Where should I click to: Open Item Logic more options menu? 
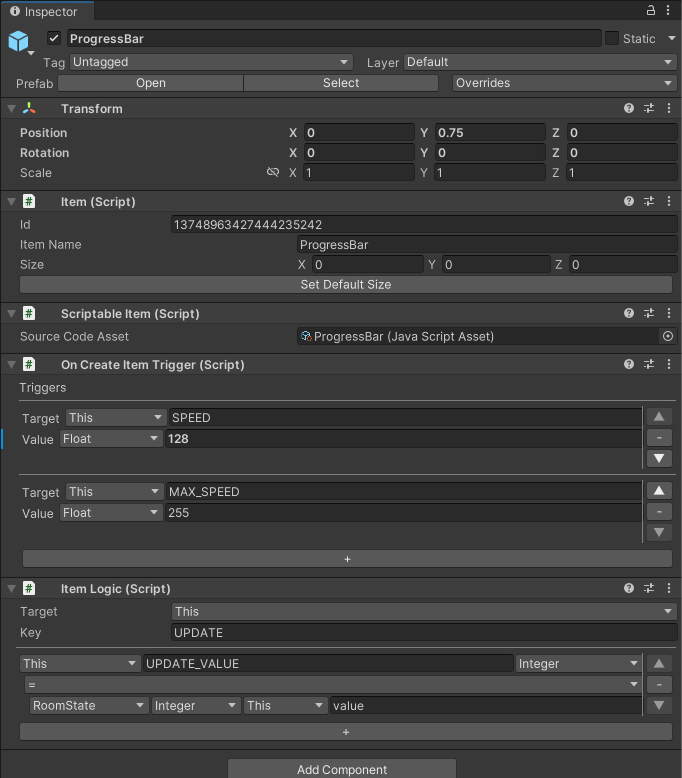(x=669, y=588)
